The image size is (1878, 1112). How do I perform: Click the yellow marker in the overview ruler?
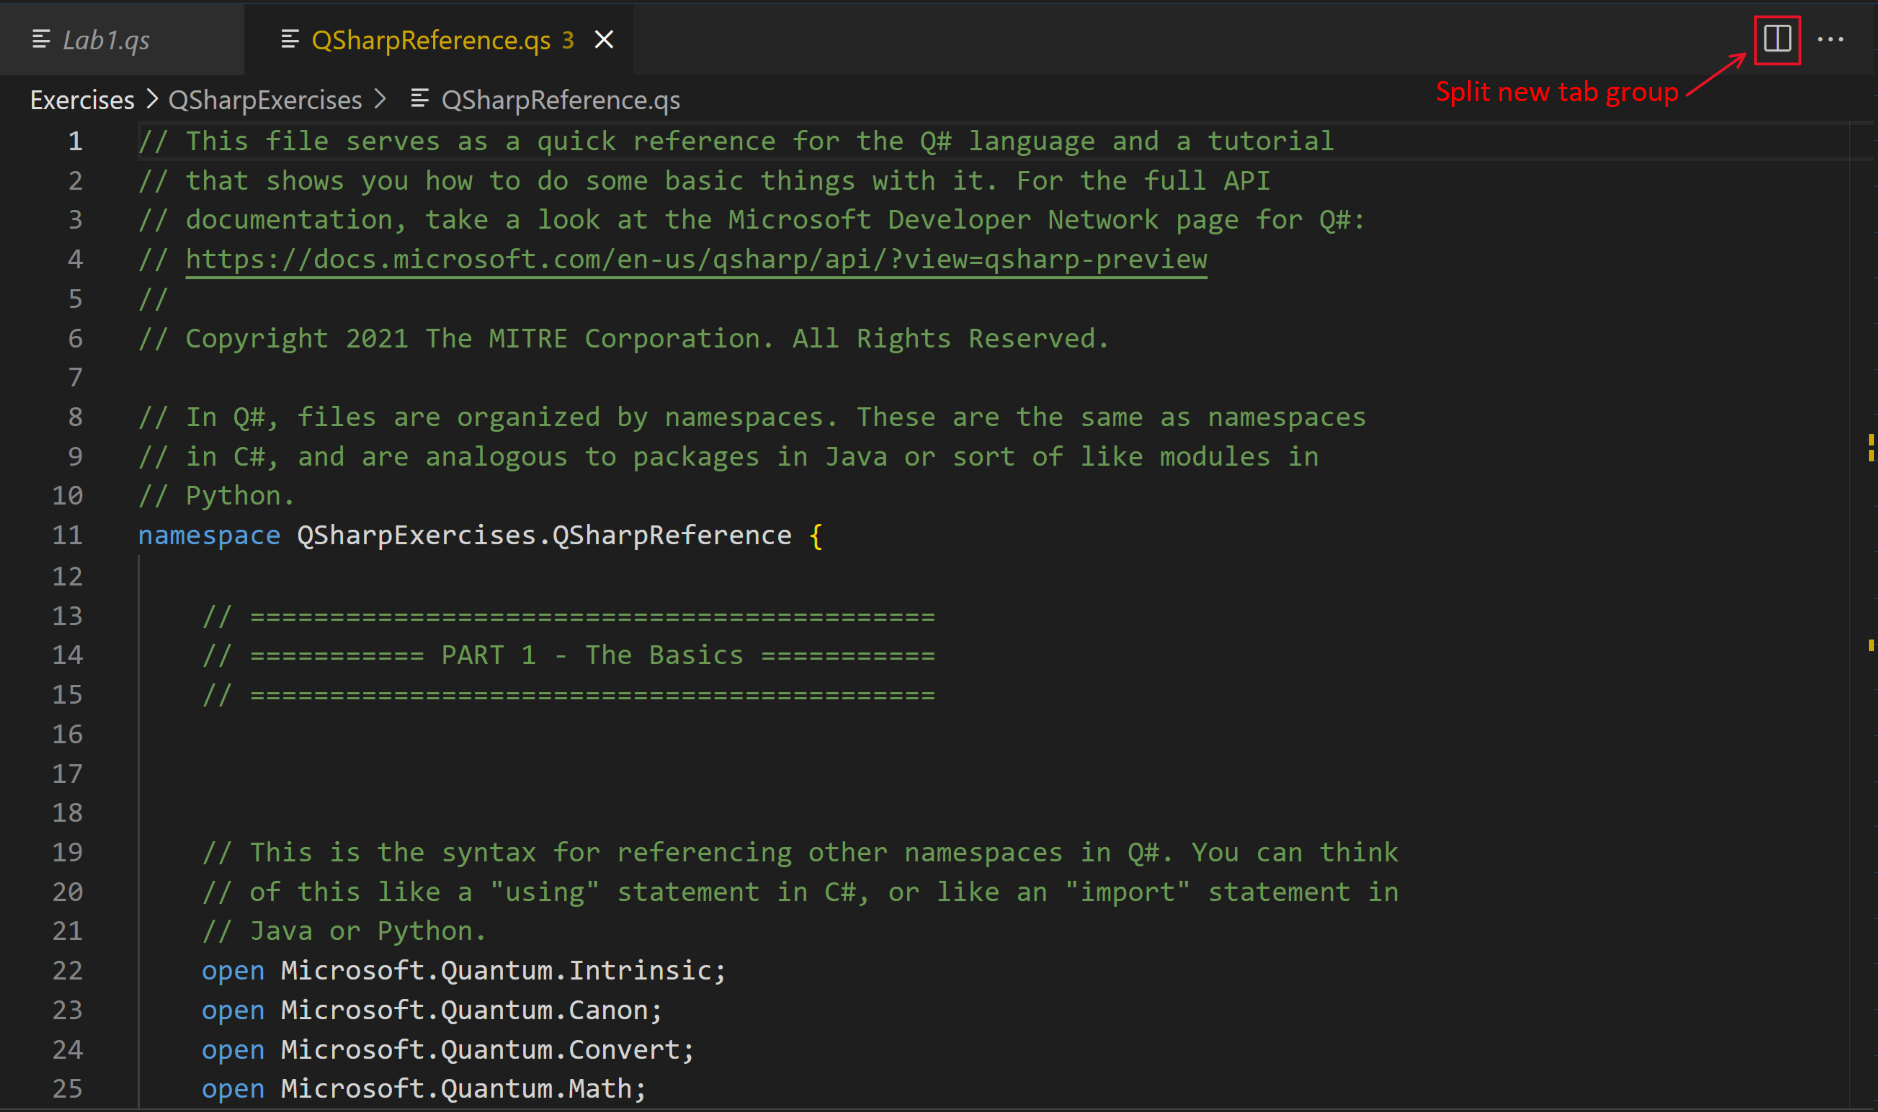1870,447
